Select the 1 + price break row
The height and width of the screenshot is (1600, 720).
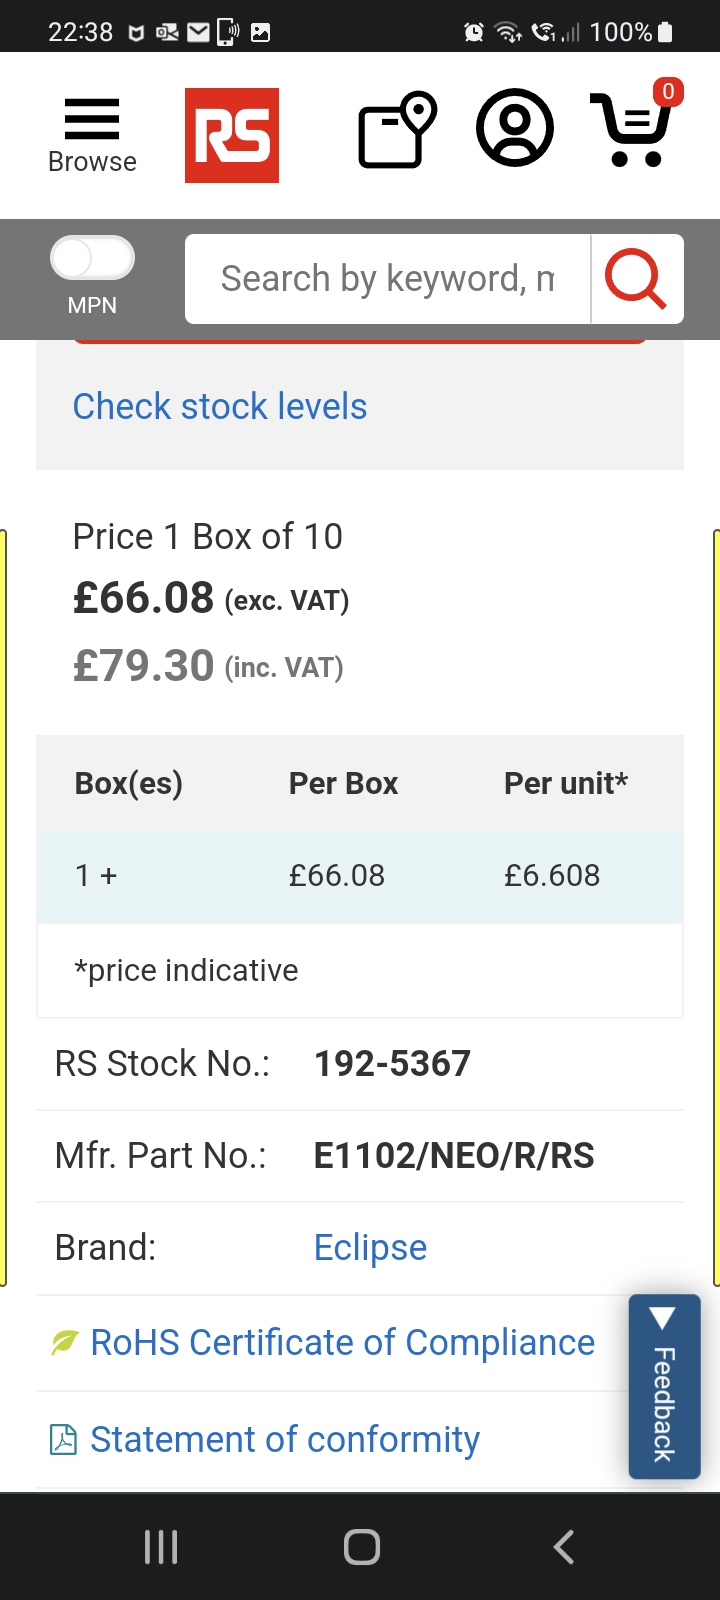pos(360,876)
